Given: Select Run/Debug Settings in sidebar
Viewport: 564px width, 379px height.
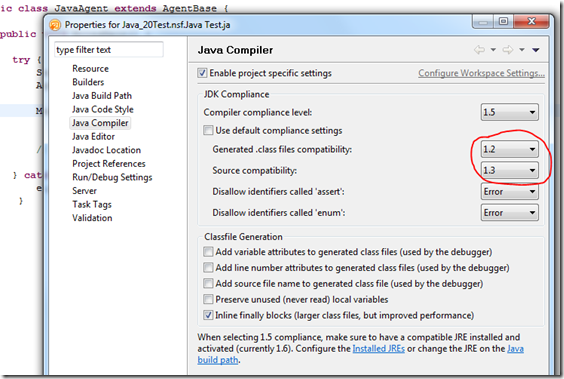Looking at the screenshot, I should point(112,177).
